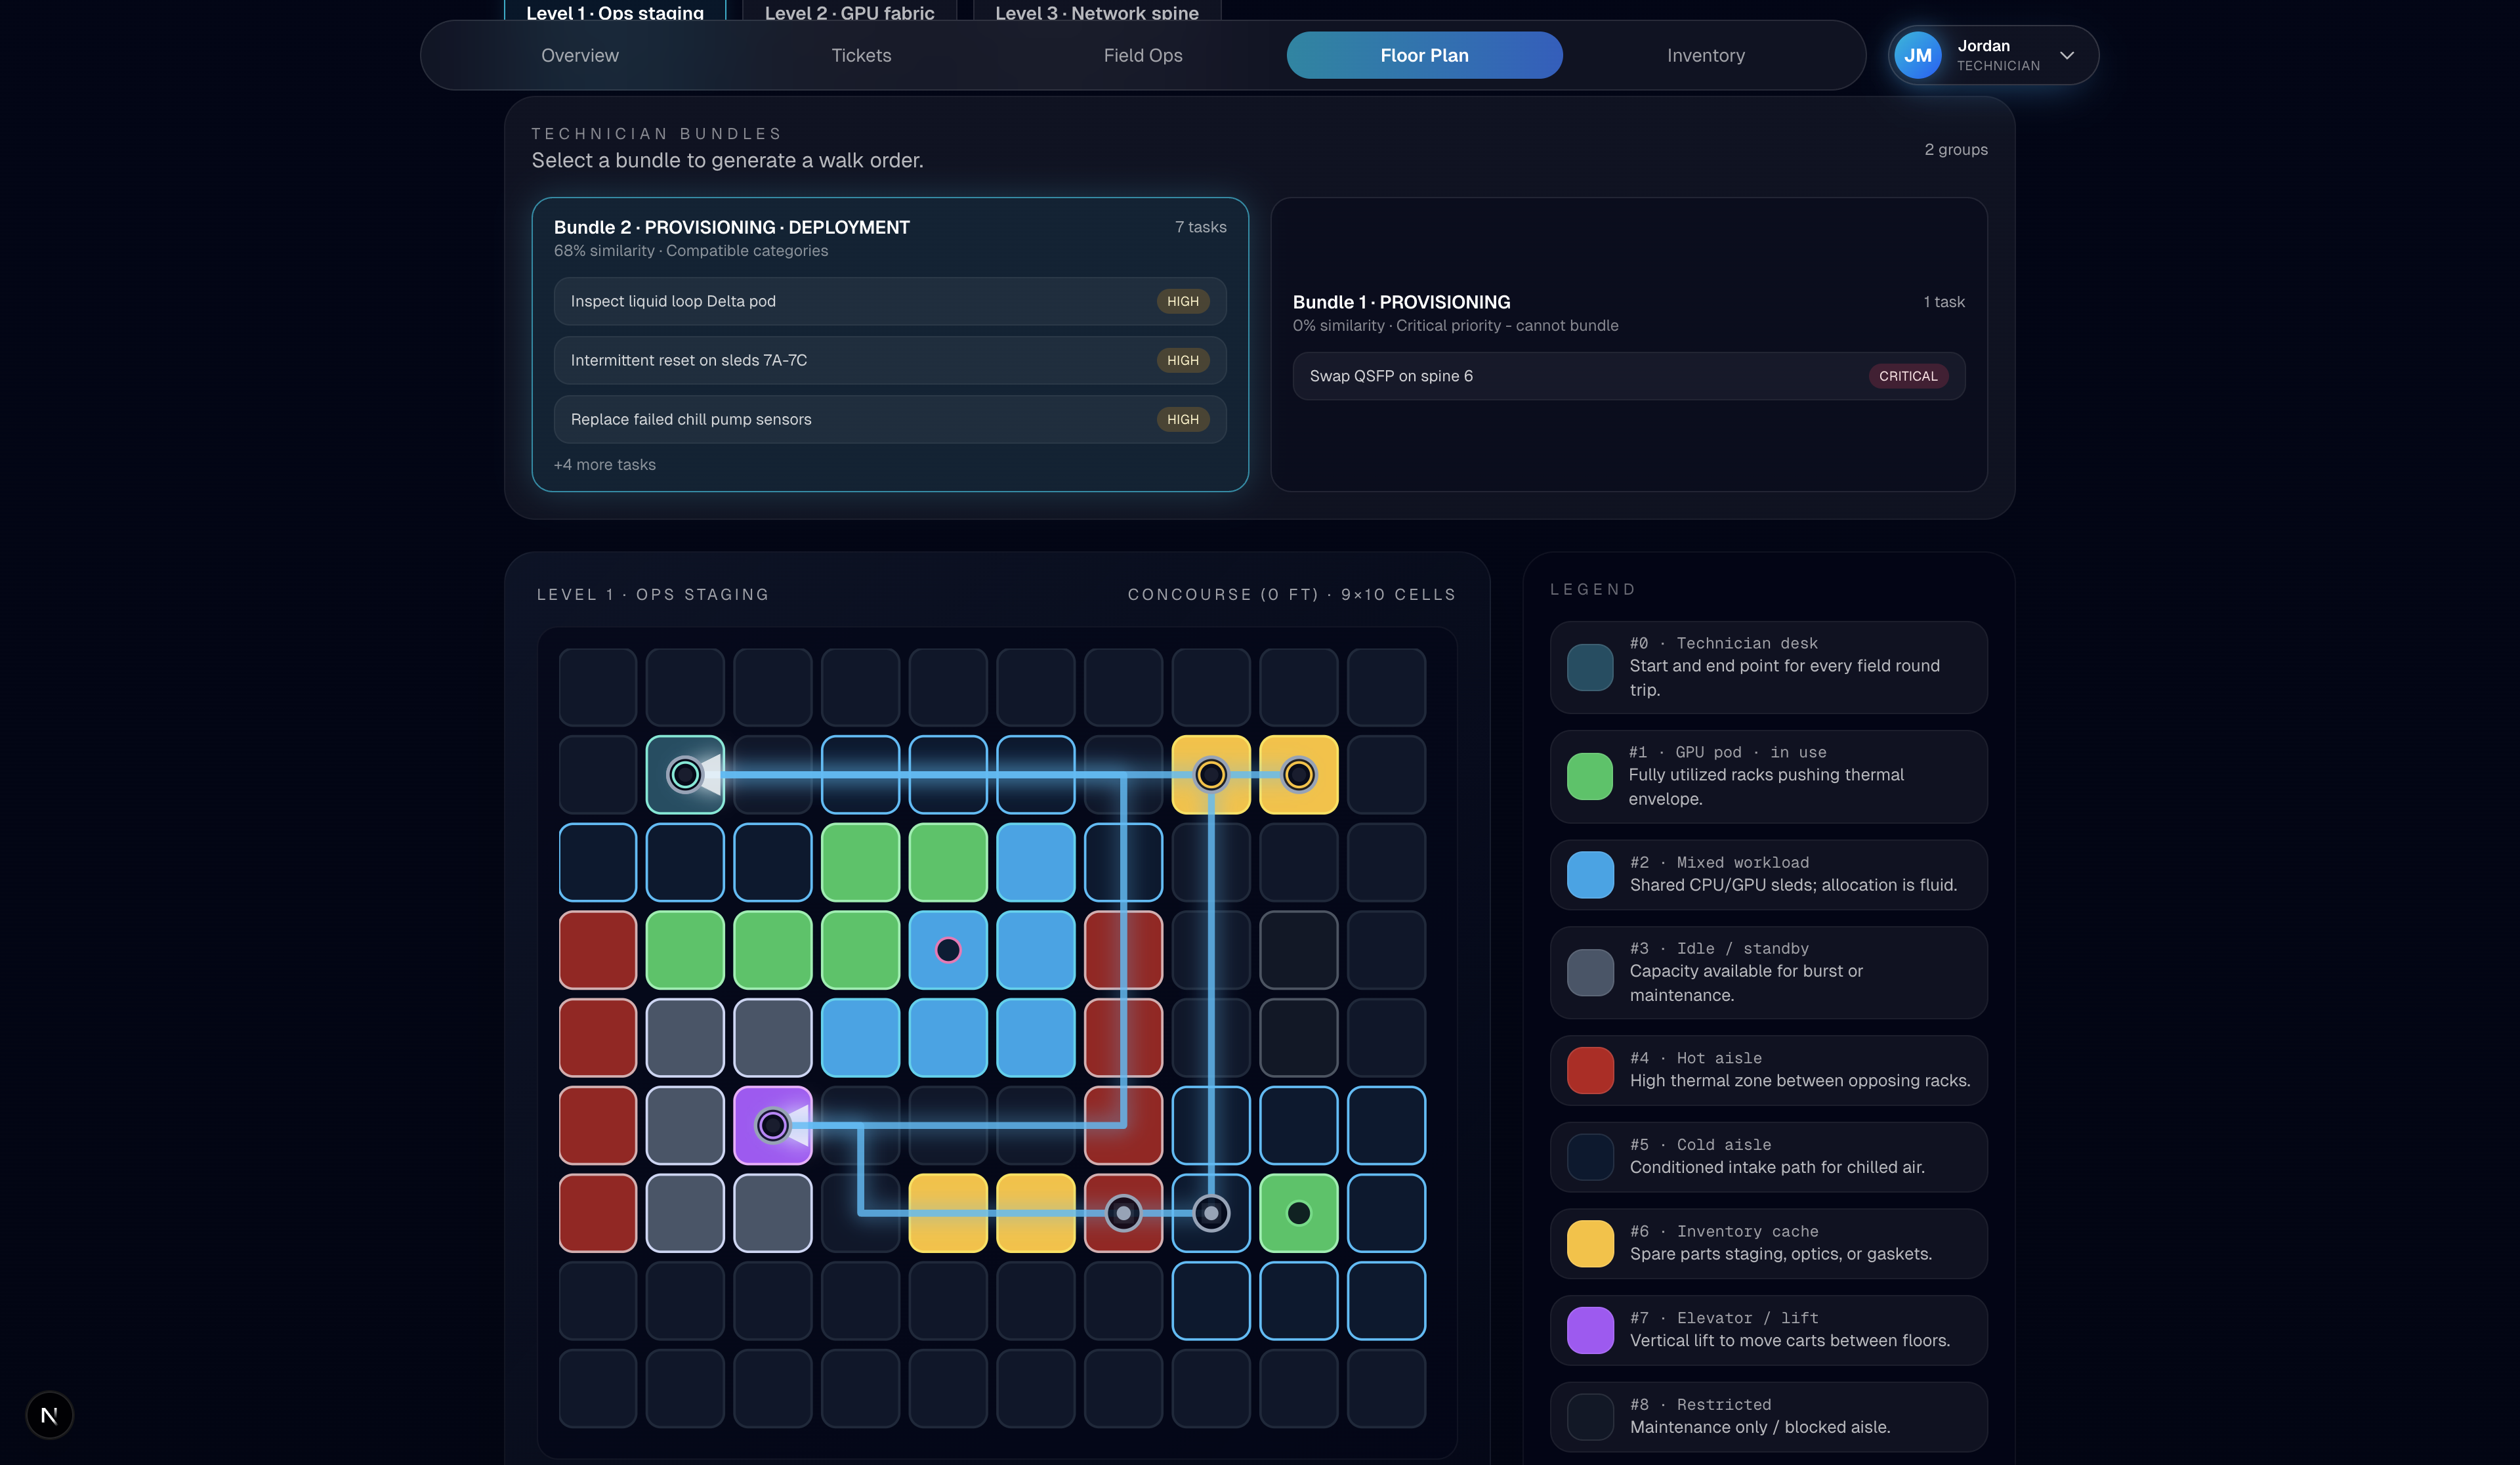Click the pink waypoint dot on blue cell
This screenshot has height=1465, width=2520.
pos(948,950)
